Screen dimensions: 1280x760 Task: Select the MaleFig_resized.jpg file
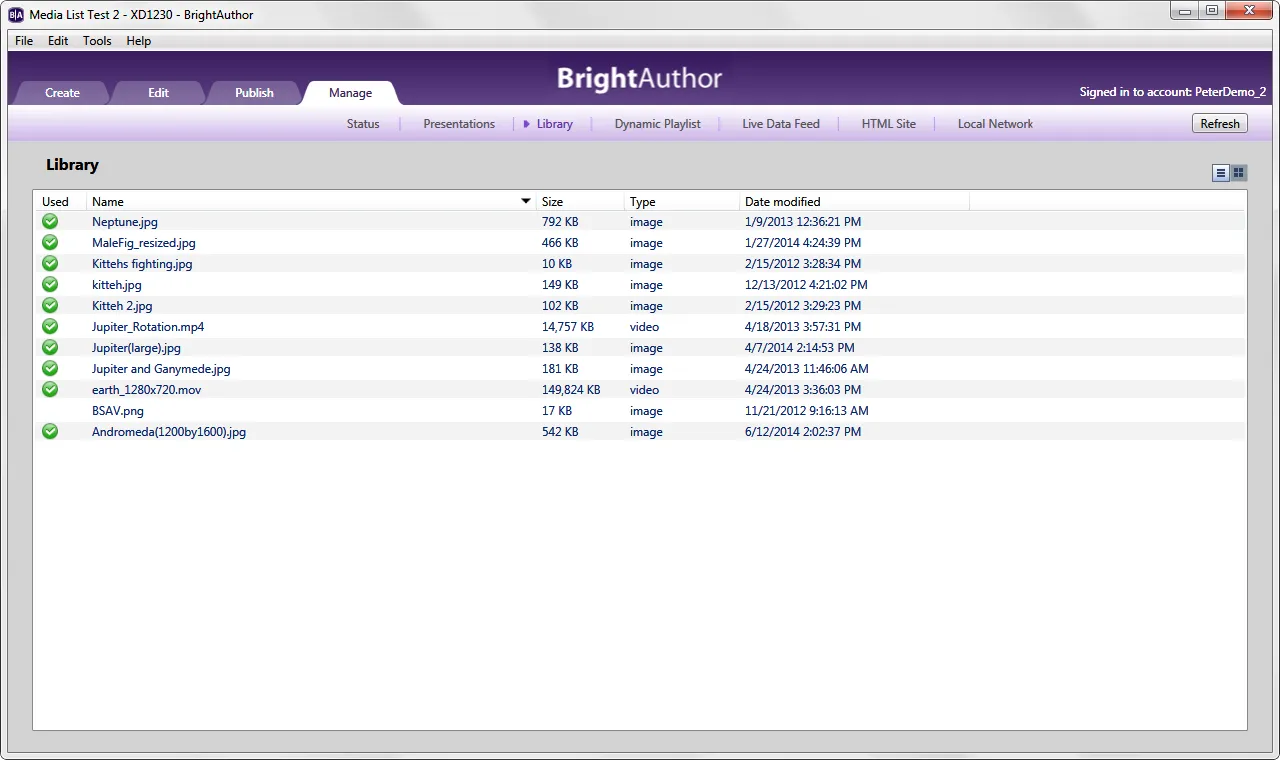[x=144, y=243]
